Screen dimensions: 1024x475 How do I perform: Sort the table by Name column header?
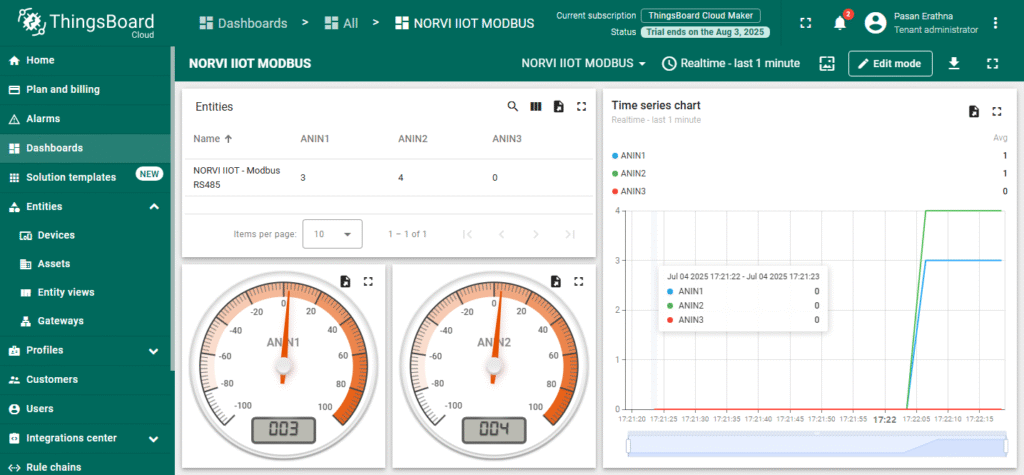click(x=207, y=139)
